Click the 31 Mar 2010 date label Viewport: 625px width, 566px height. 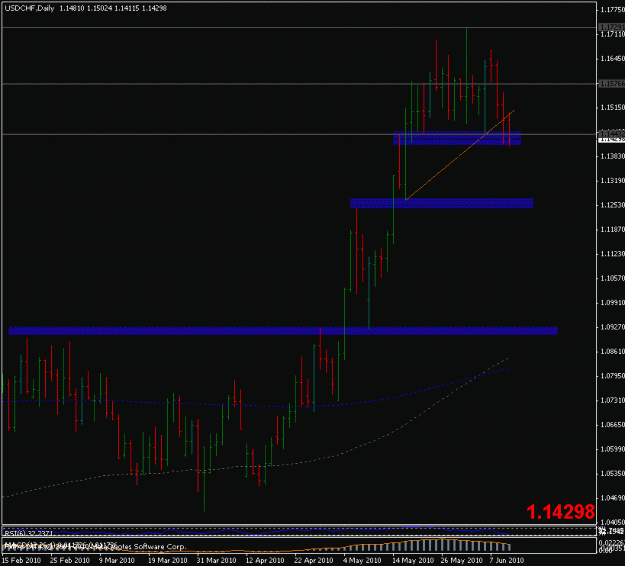click(x=216, y=560)
